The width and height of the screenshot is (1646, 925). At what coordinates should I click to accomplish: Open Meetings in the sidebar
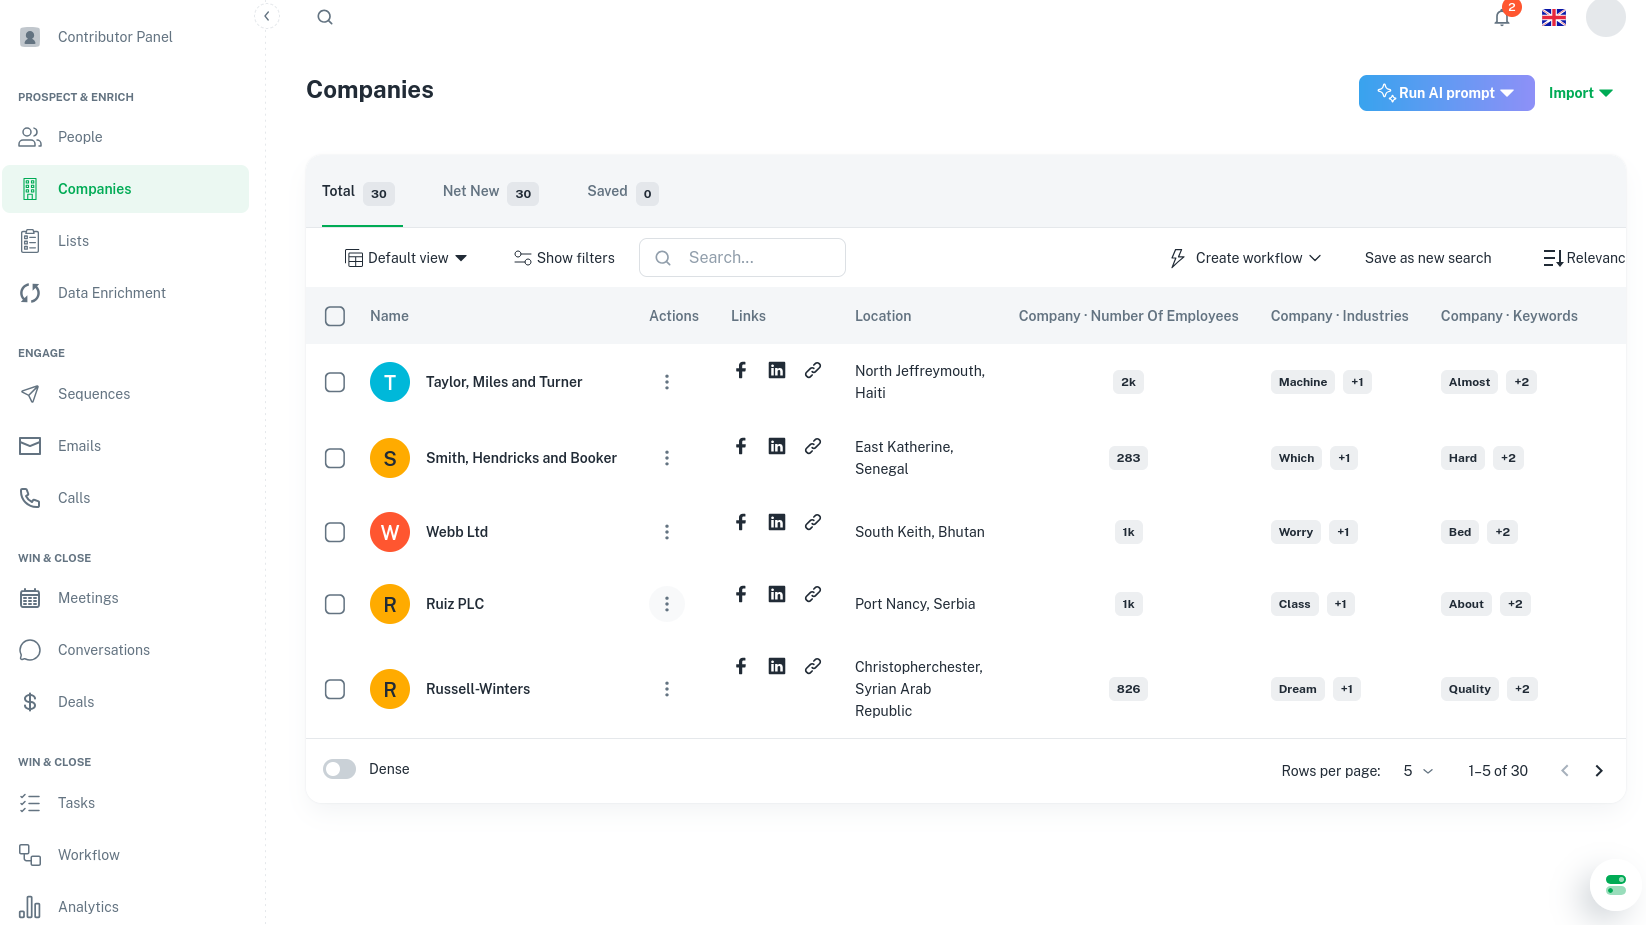[126, 598]
